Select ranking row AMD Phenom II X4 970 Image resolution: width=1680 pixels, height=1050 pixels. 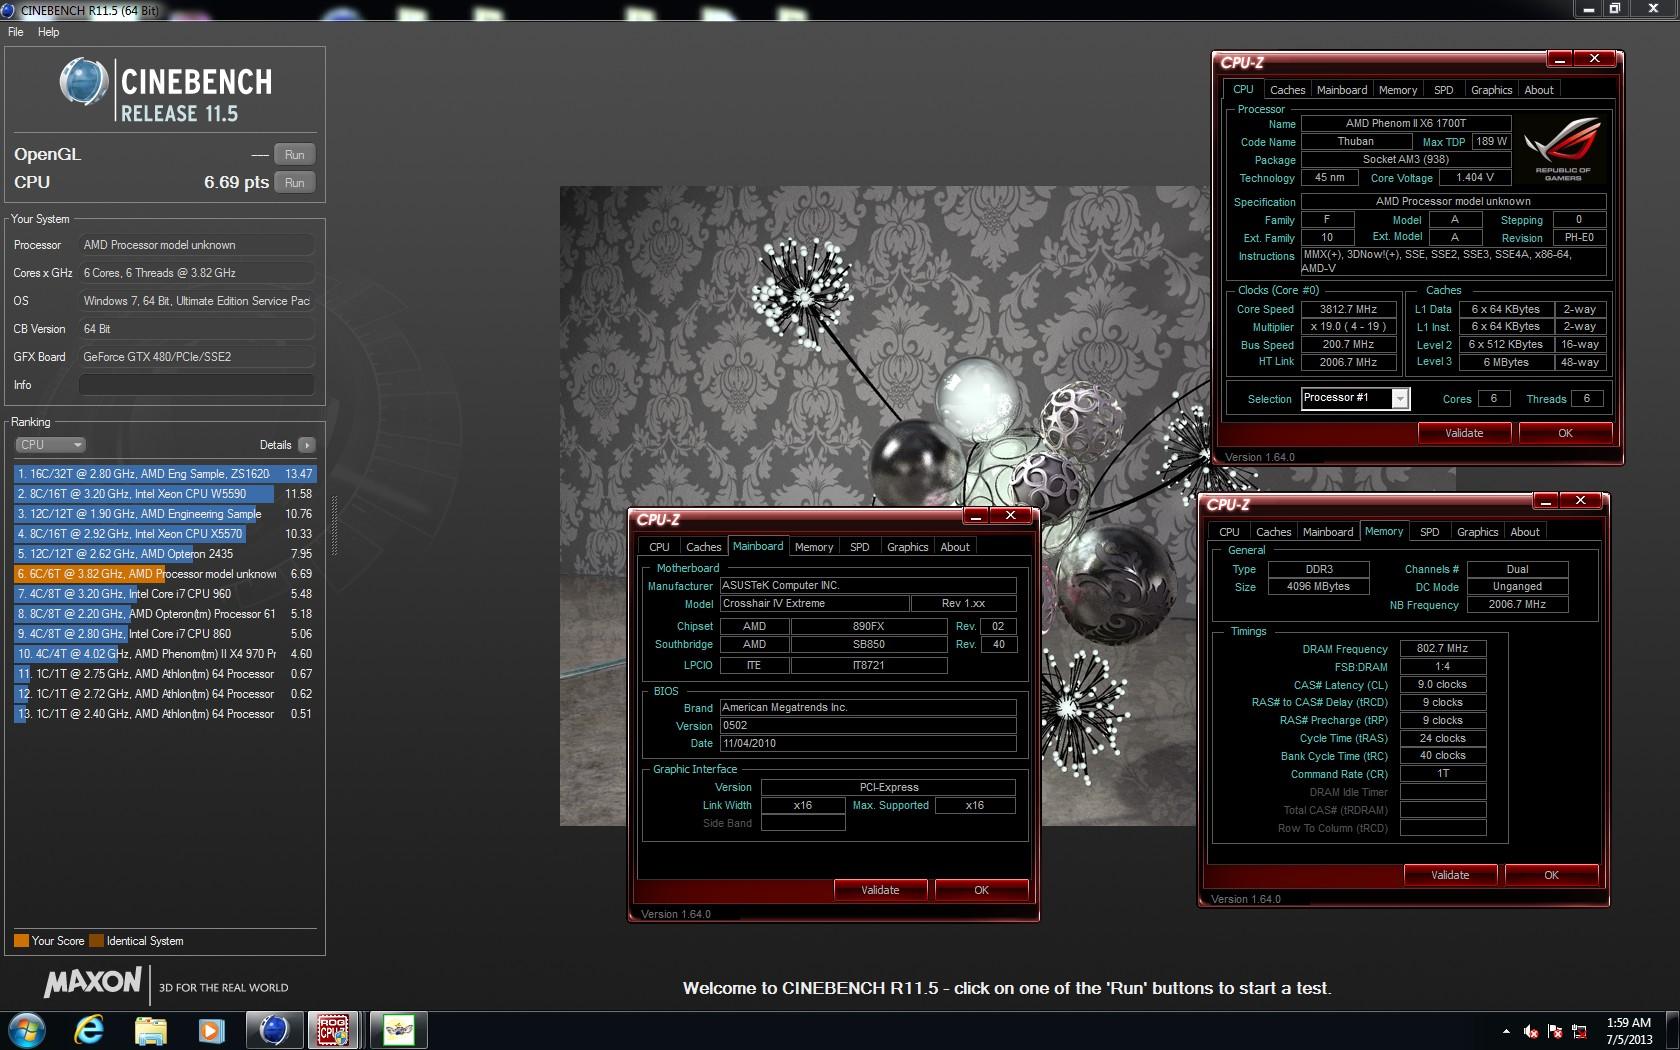[165, 654]
